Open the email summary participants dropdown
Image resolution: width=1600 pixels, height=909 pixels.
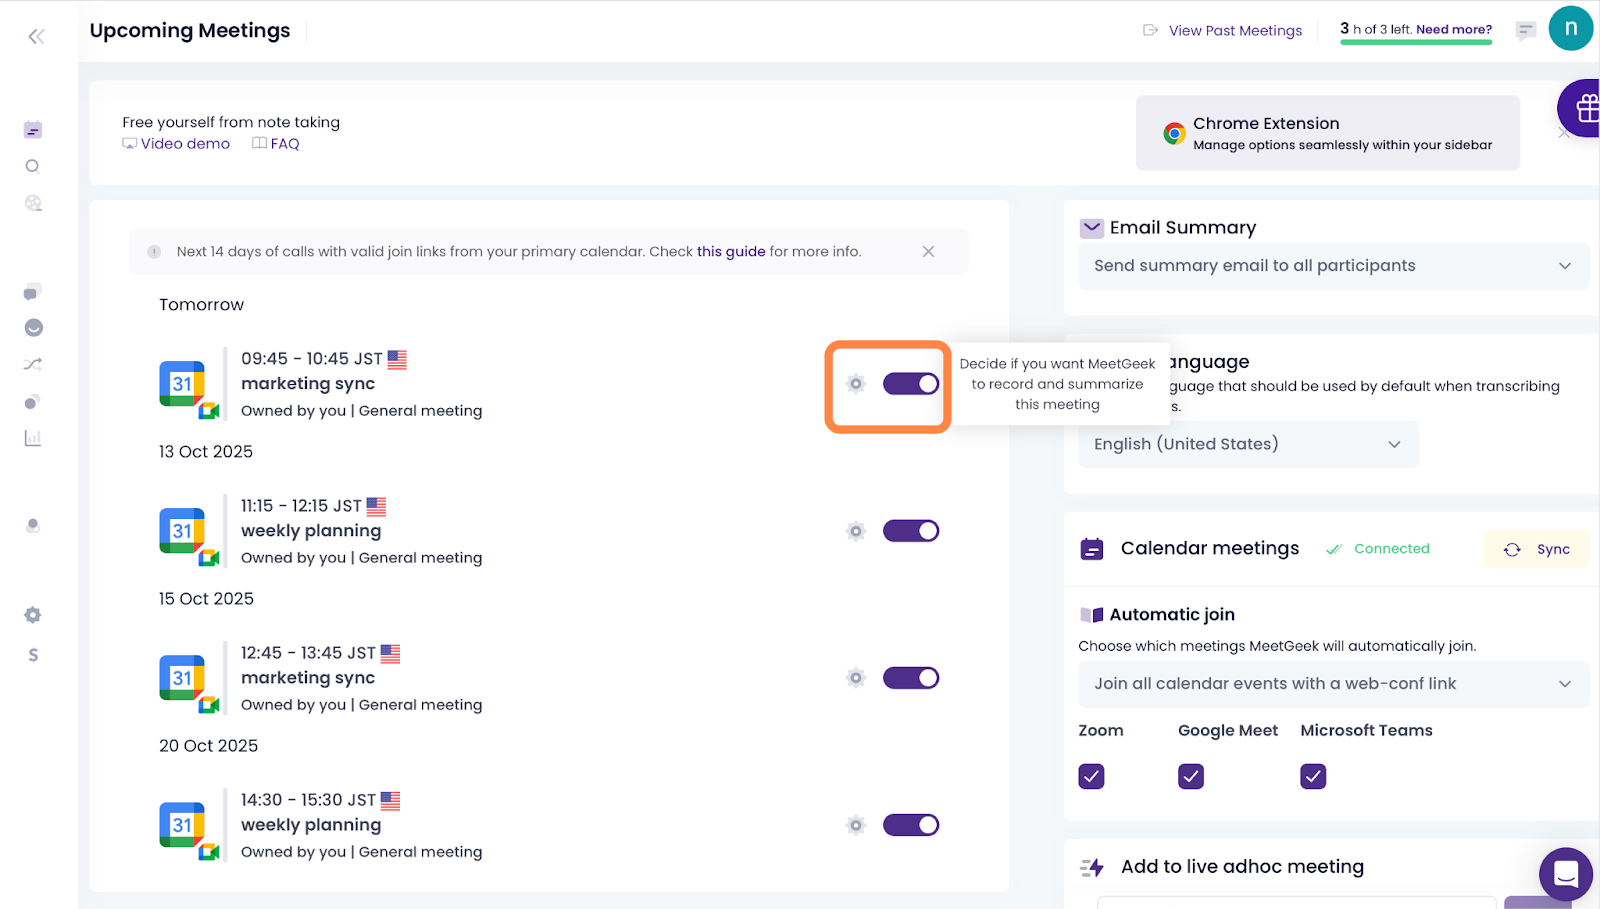(1332, 266)
